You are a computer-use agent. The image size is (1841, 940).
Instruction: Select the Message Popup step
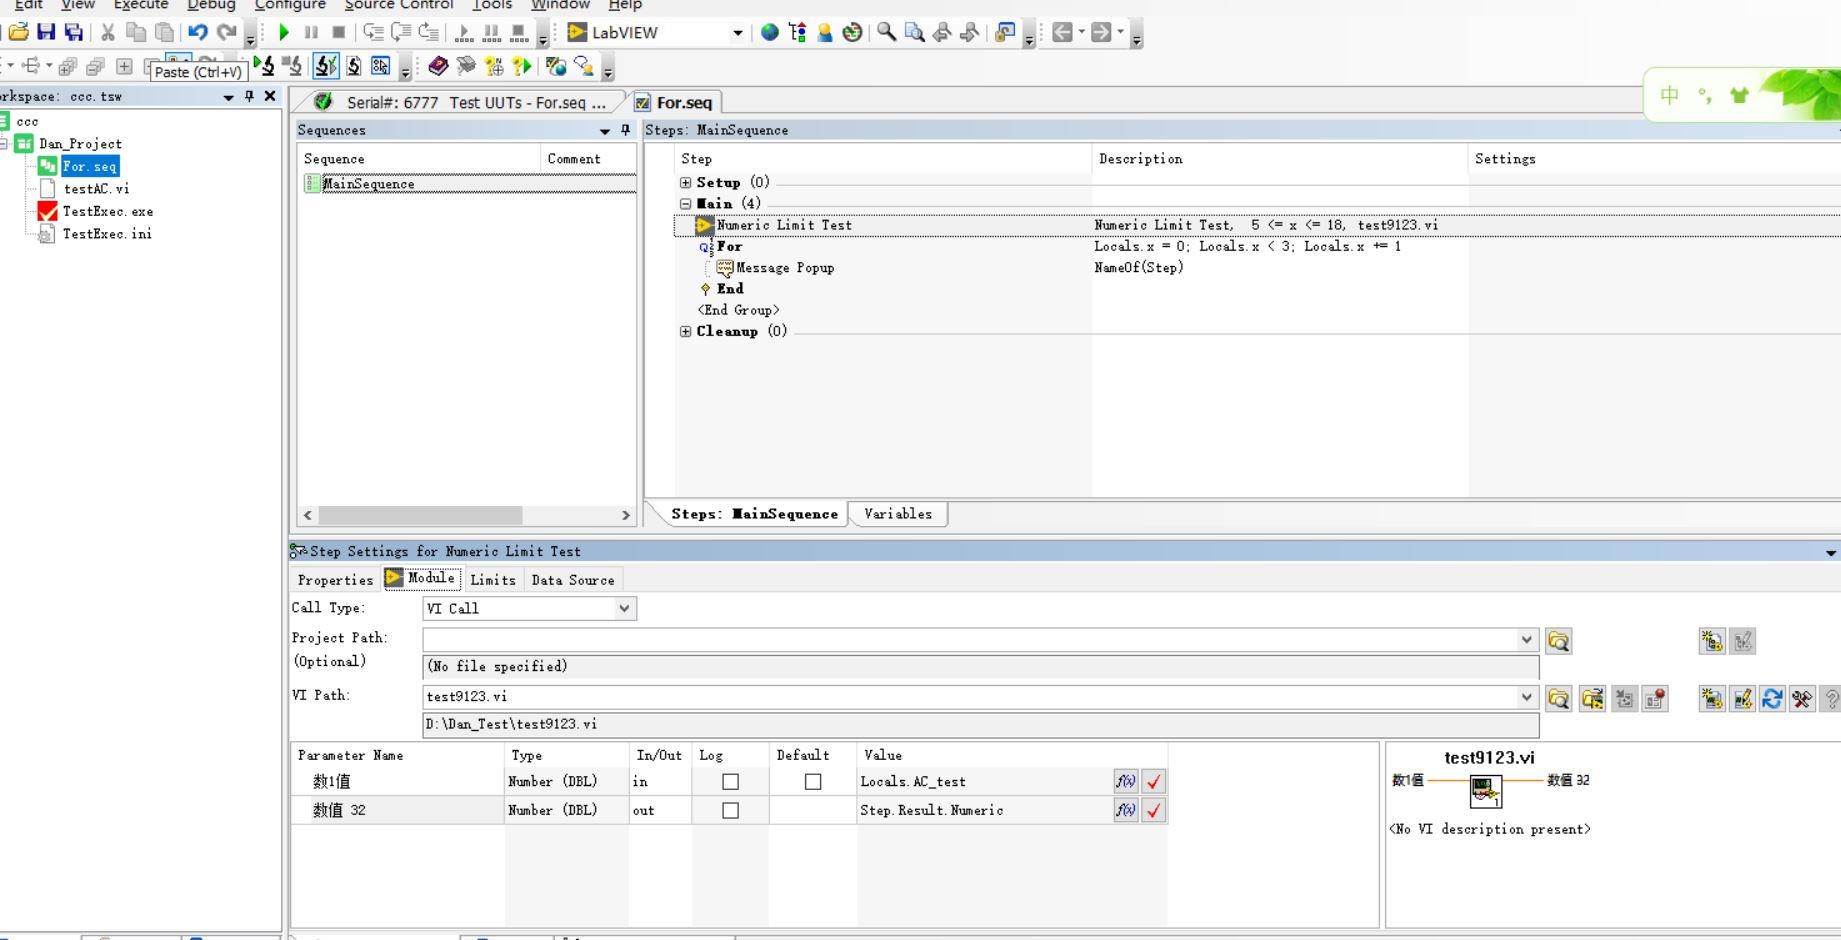pos(784,268)
